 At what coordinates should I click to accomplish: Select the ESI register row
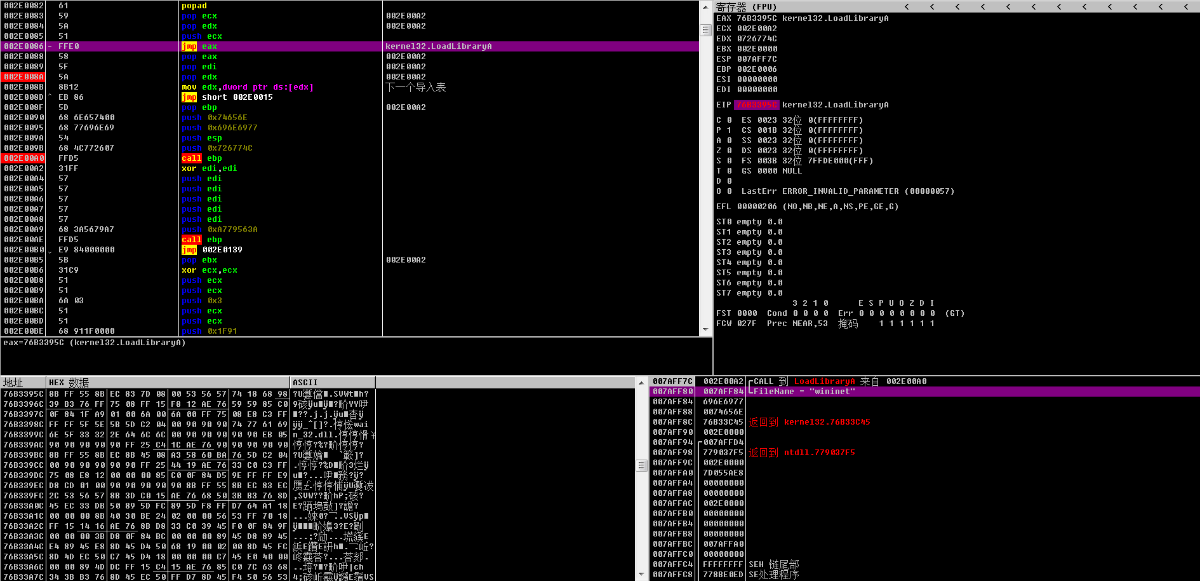[x=747, y=78]
